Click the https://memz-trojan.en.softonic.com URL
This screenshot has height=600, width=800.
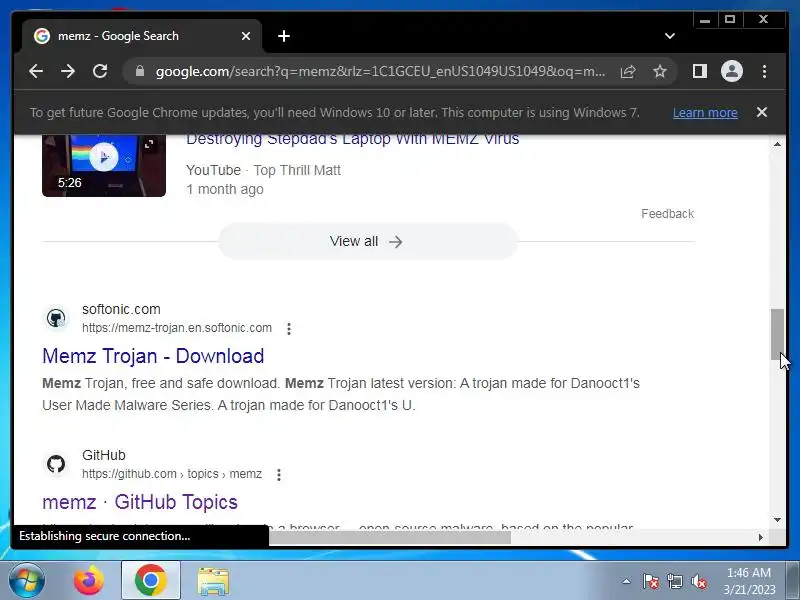[177, 328]
